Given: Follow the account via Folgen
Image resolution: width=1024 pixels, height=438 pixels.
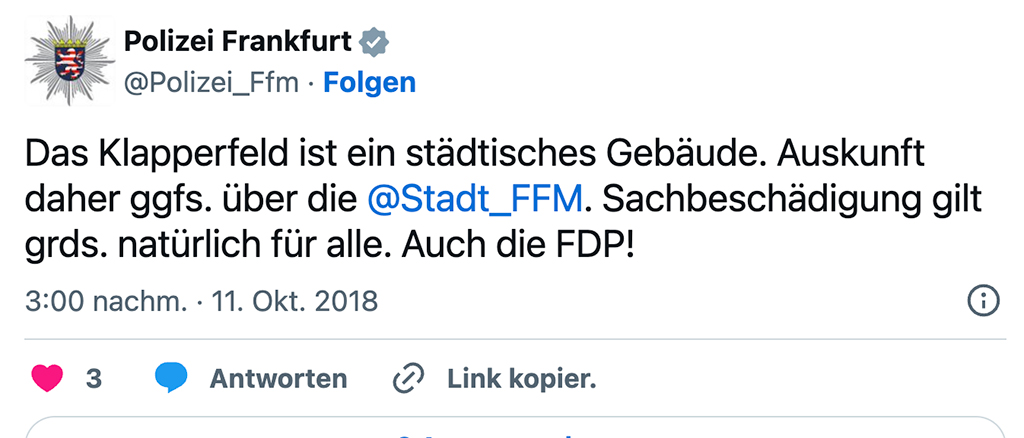Looking at the screenshot, I should click(369, 82).
